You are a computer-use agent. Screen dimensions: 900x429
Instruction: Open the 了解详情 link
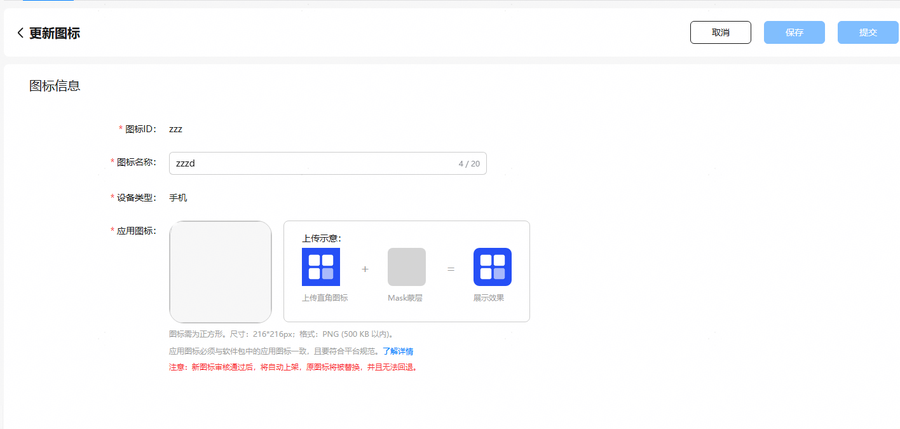coord(398,352)
